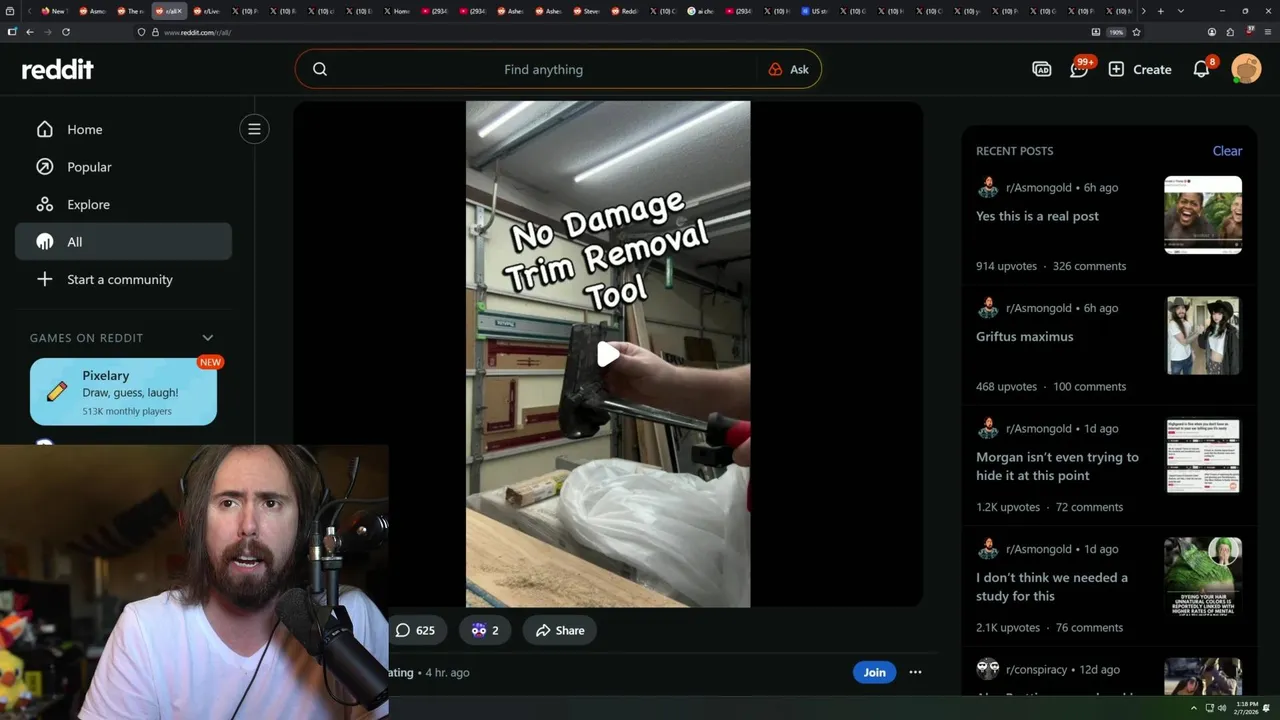Focus the Find anything search field
Screen dimensions: 1280x720
point(543,69)
